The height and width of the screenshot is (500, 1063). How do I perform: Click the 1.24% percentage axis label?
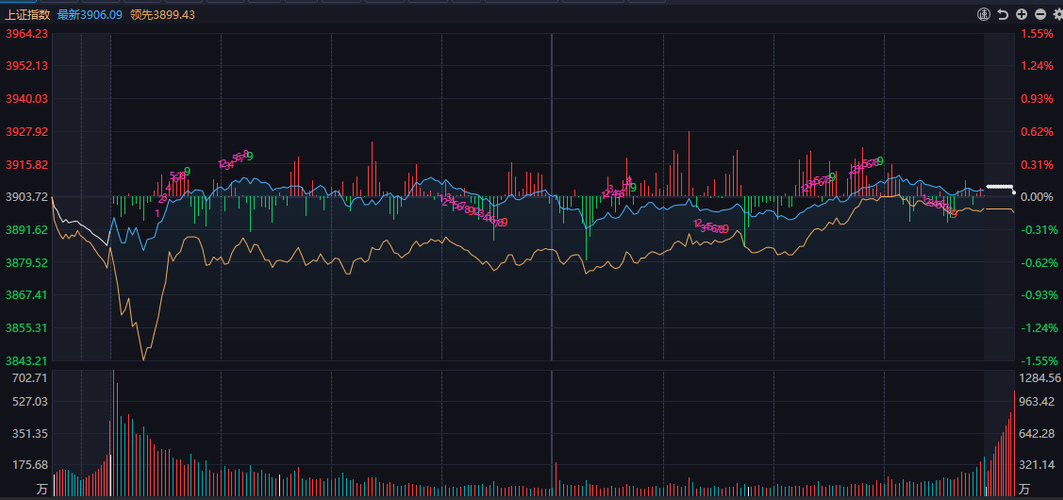[1039, 66]
